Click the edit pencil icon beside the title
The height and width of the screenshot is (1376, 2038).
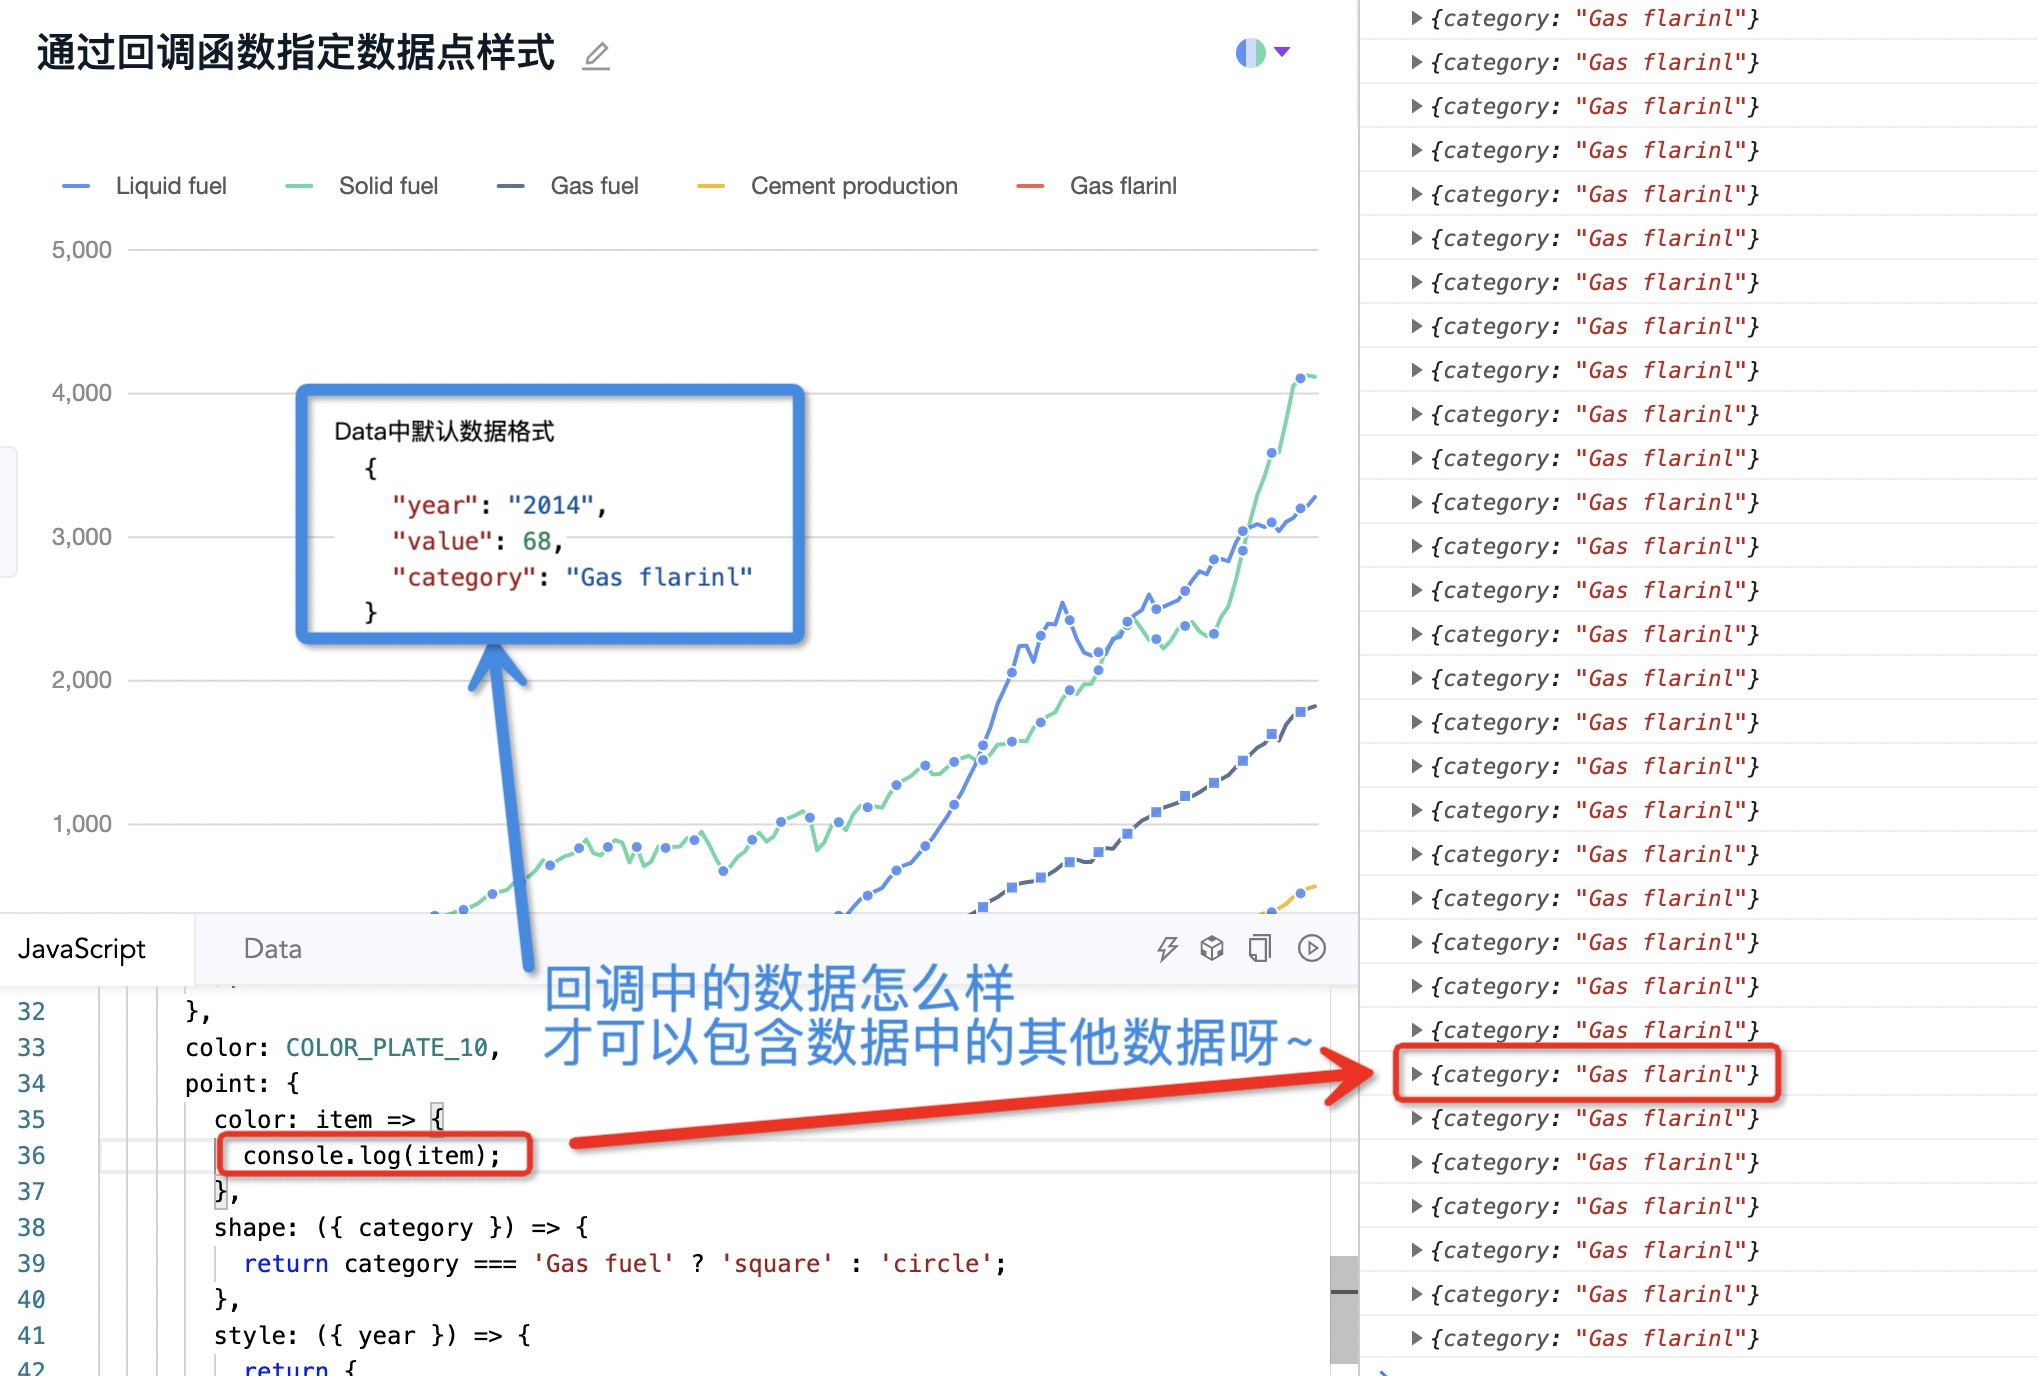click(x=596, y=55)
